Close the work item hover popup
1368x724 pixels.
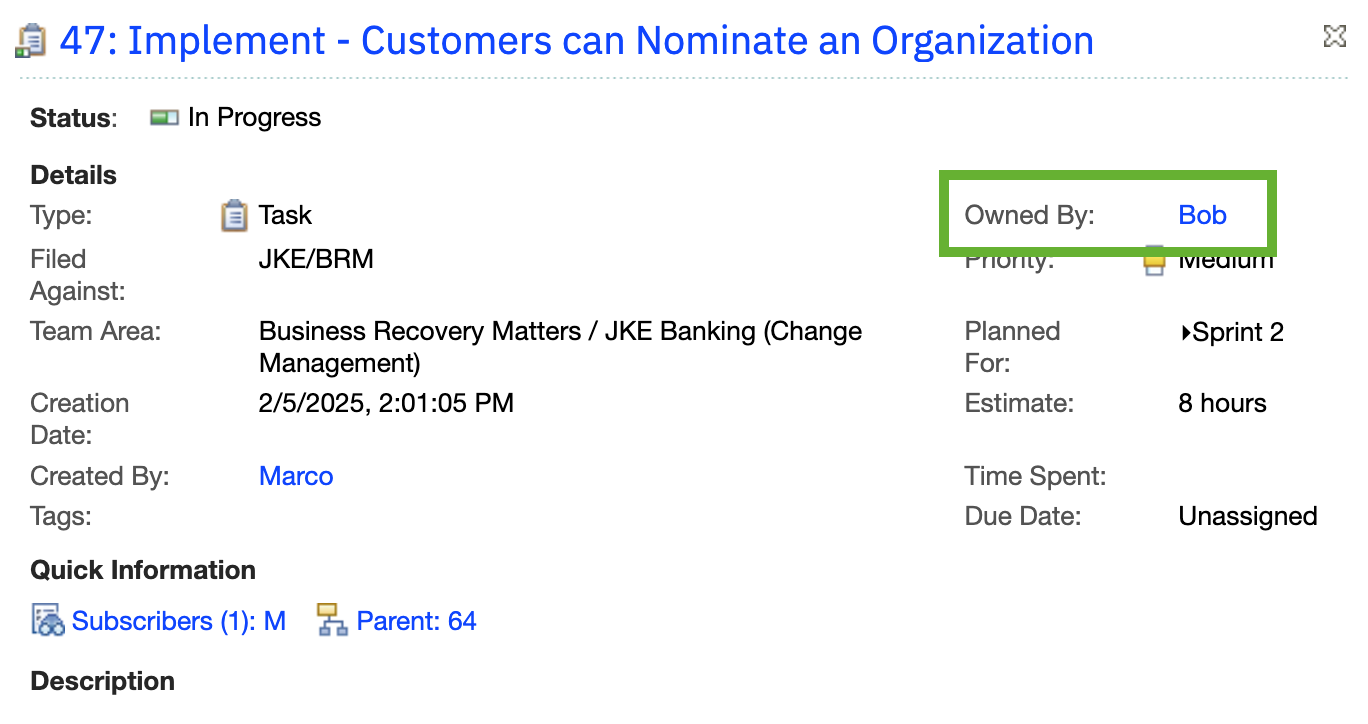pos(1334,37)
